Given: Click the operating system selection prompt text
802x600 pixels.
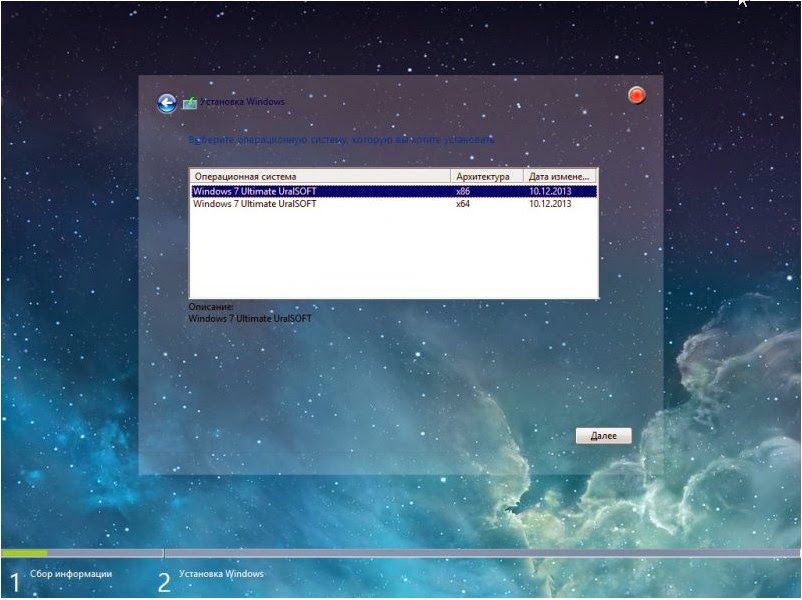Looking at the screenshot, I should point(342,140).
